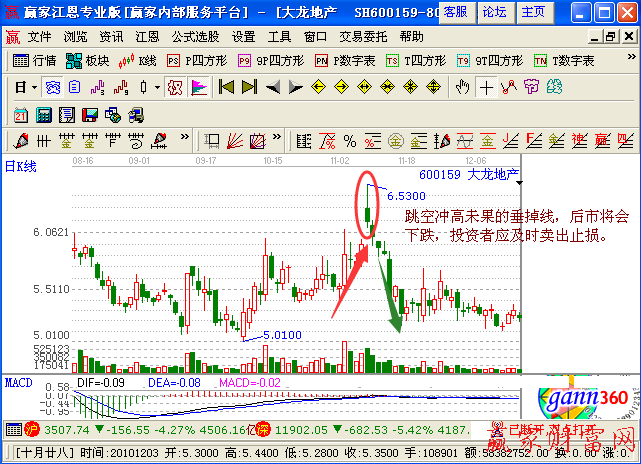Click the red F angle-lines icon
Screen dimensions: 641x464
pyautogui.click(x=533, y=141)
